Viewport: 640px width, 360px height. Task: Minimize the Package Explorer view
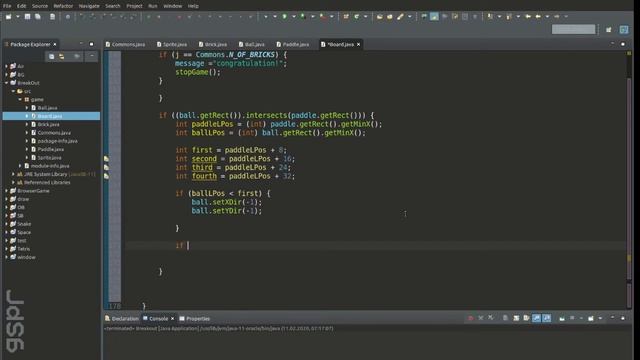tap(81, 43)
